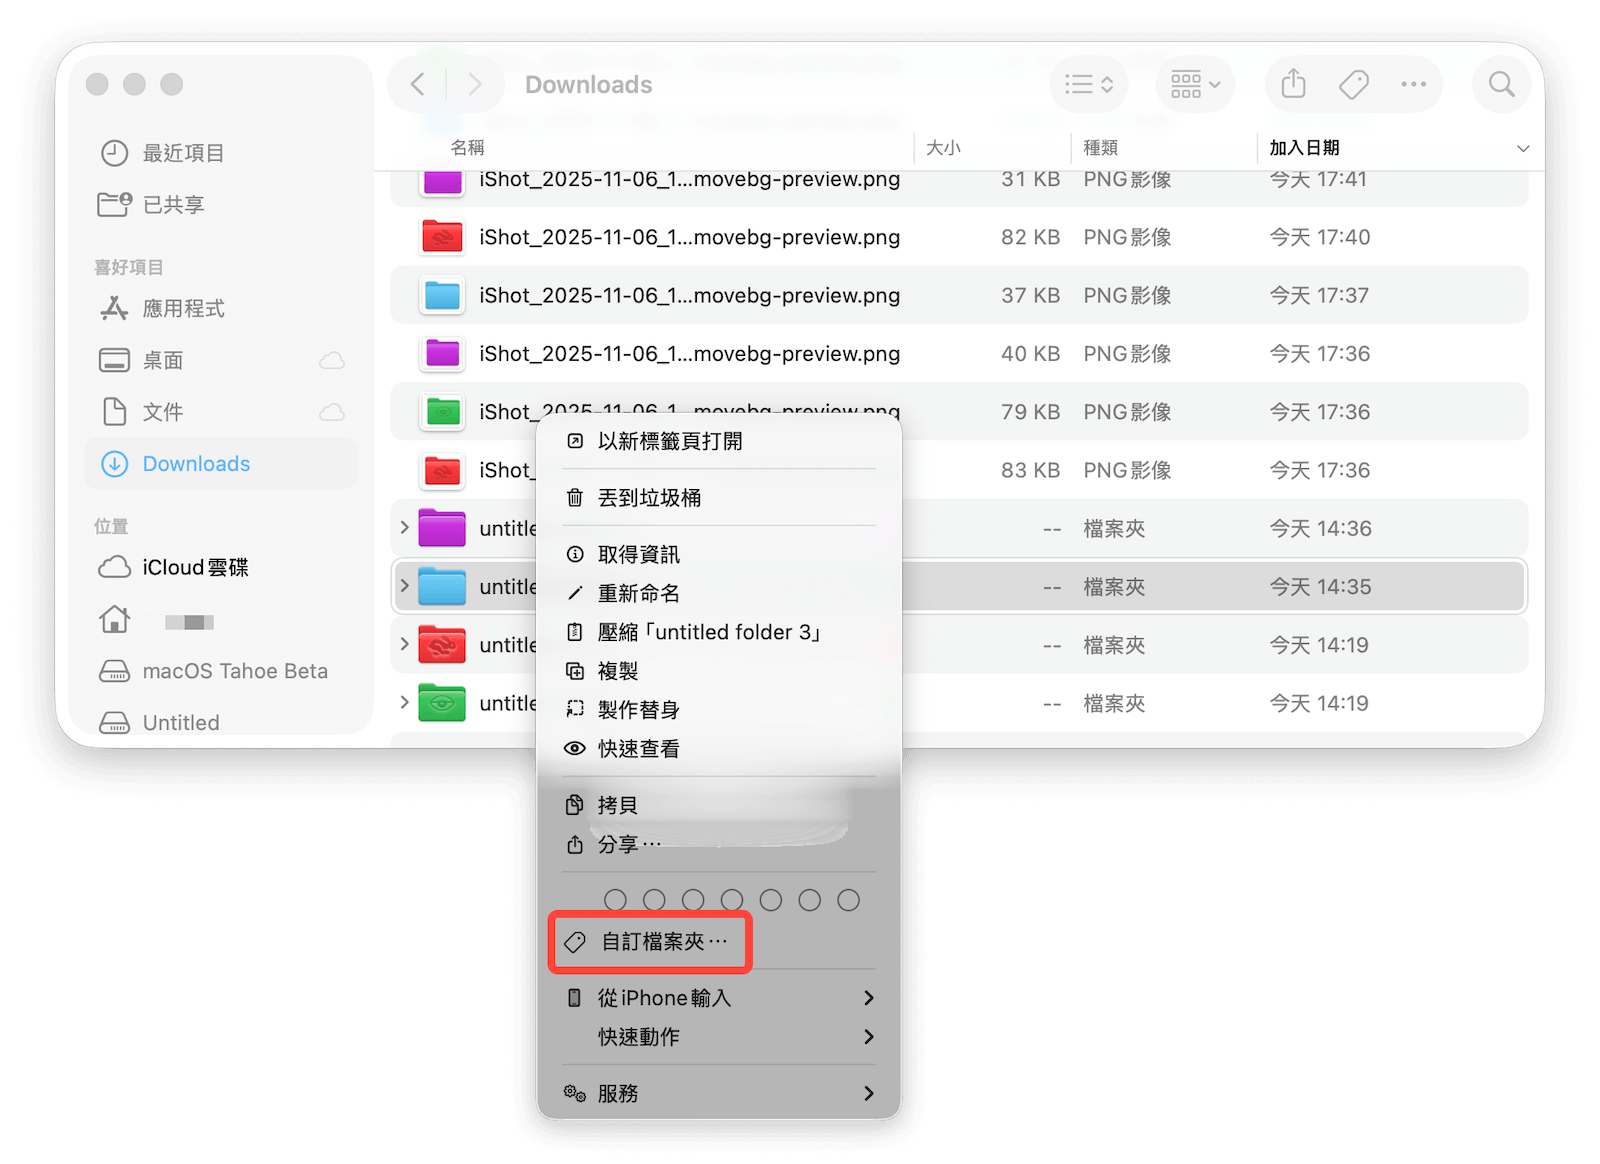This screenshot has height=1164, width=1600.
Task: Choose 複製 from context menu
Action: click(x=719, y=671)
